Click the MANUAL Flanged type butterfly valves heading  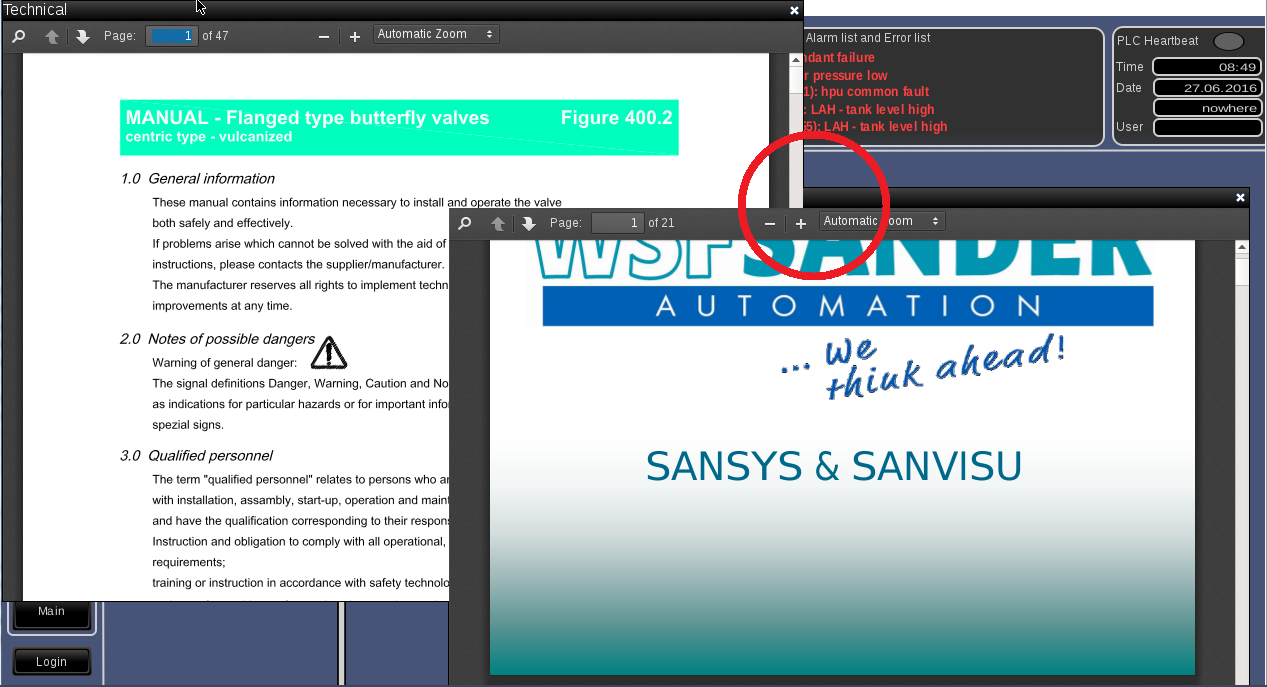308,118
